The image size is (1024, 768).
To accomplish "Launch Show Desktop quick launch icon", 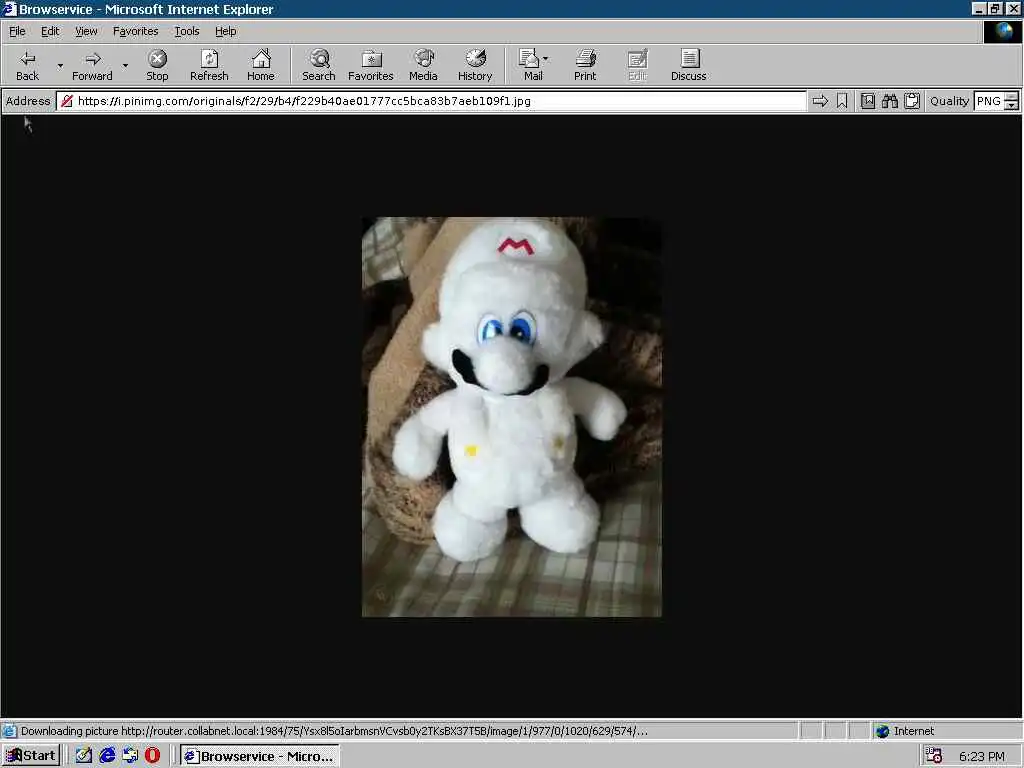I will (84, 756).
